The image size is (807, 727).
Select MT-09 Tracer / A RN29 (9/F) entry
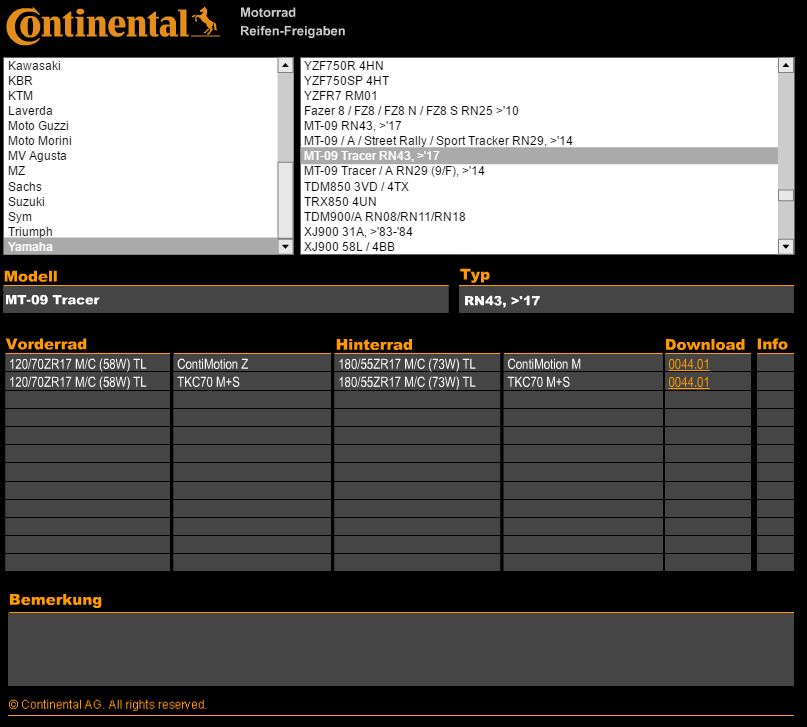pyautogui.click(x=394, y=171)
